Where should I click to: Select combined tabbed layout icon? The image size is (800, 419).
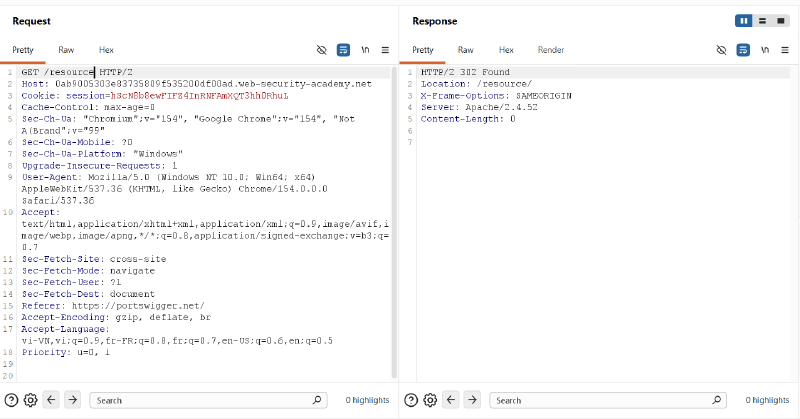click(x=781, y=21)
